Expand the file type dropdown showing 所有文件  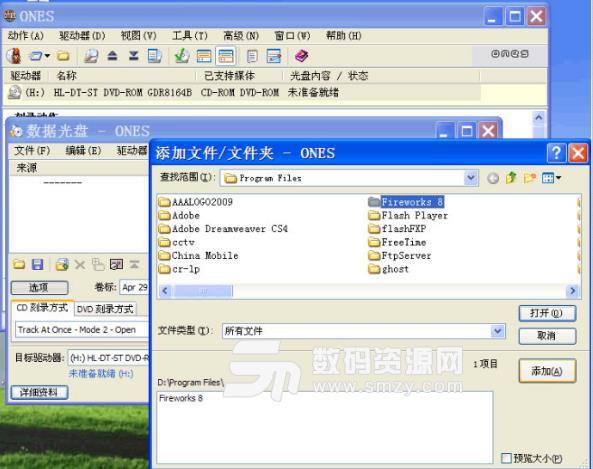[x=497, y=331]
